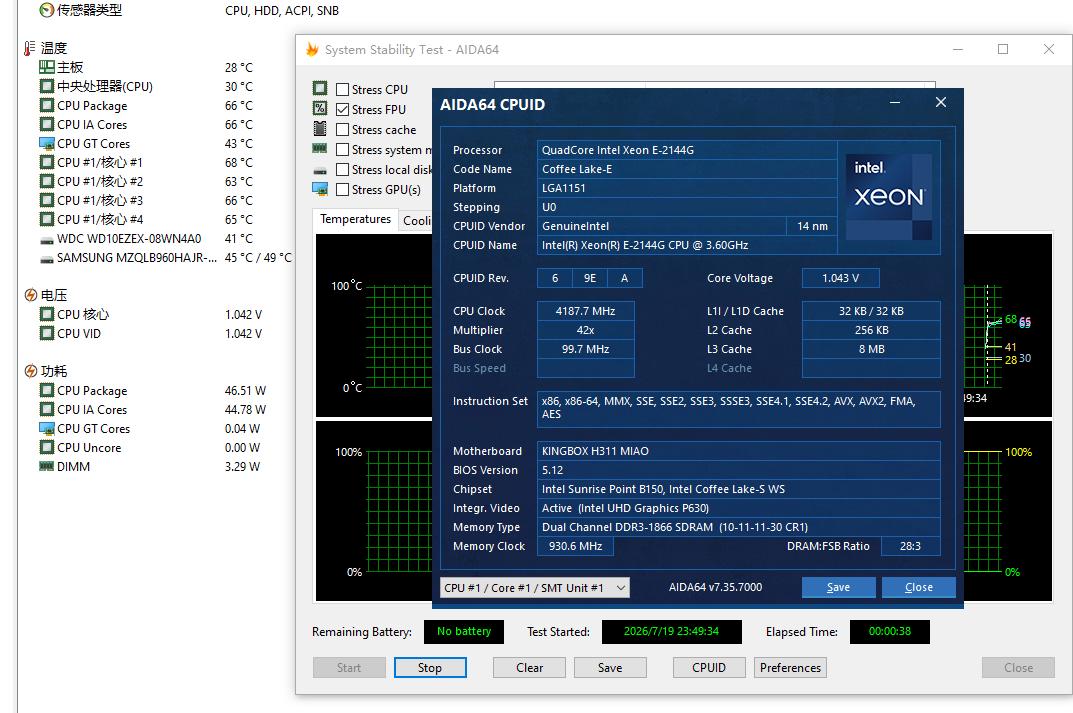Screen dimensions: 1073x713
Task: Click the 930.6 MHz Memory Clock value
Action: pos(576,546)
